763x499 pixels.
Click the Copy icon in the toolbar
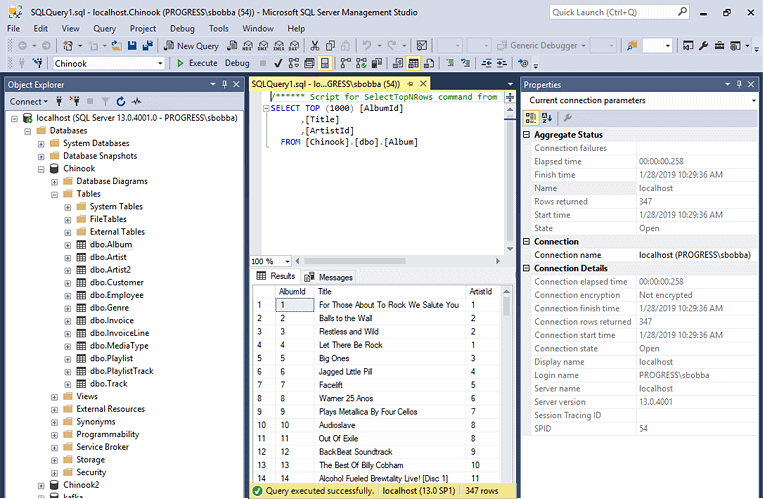(x=330, y=46)
